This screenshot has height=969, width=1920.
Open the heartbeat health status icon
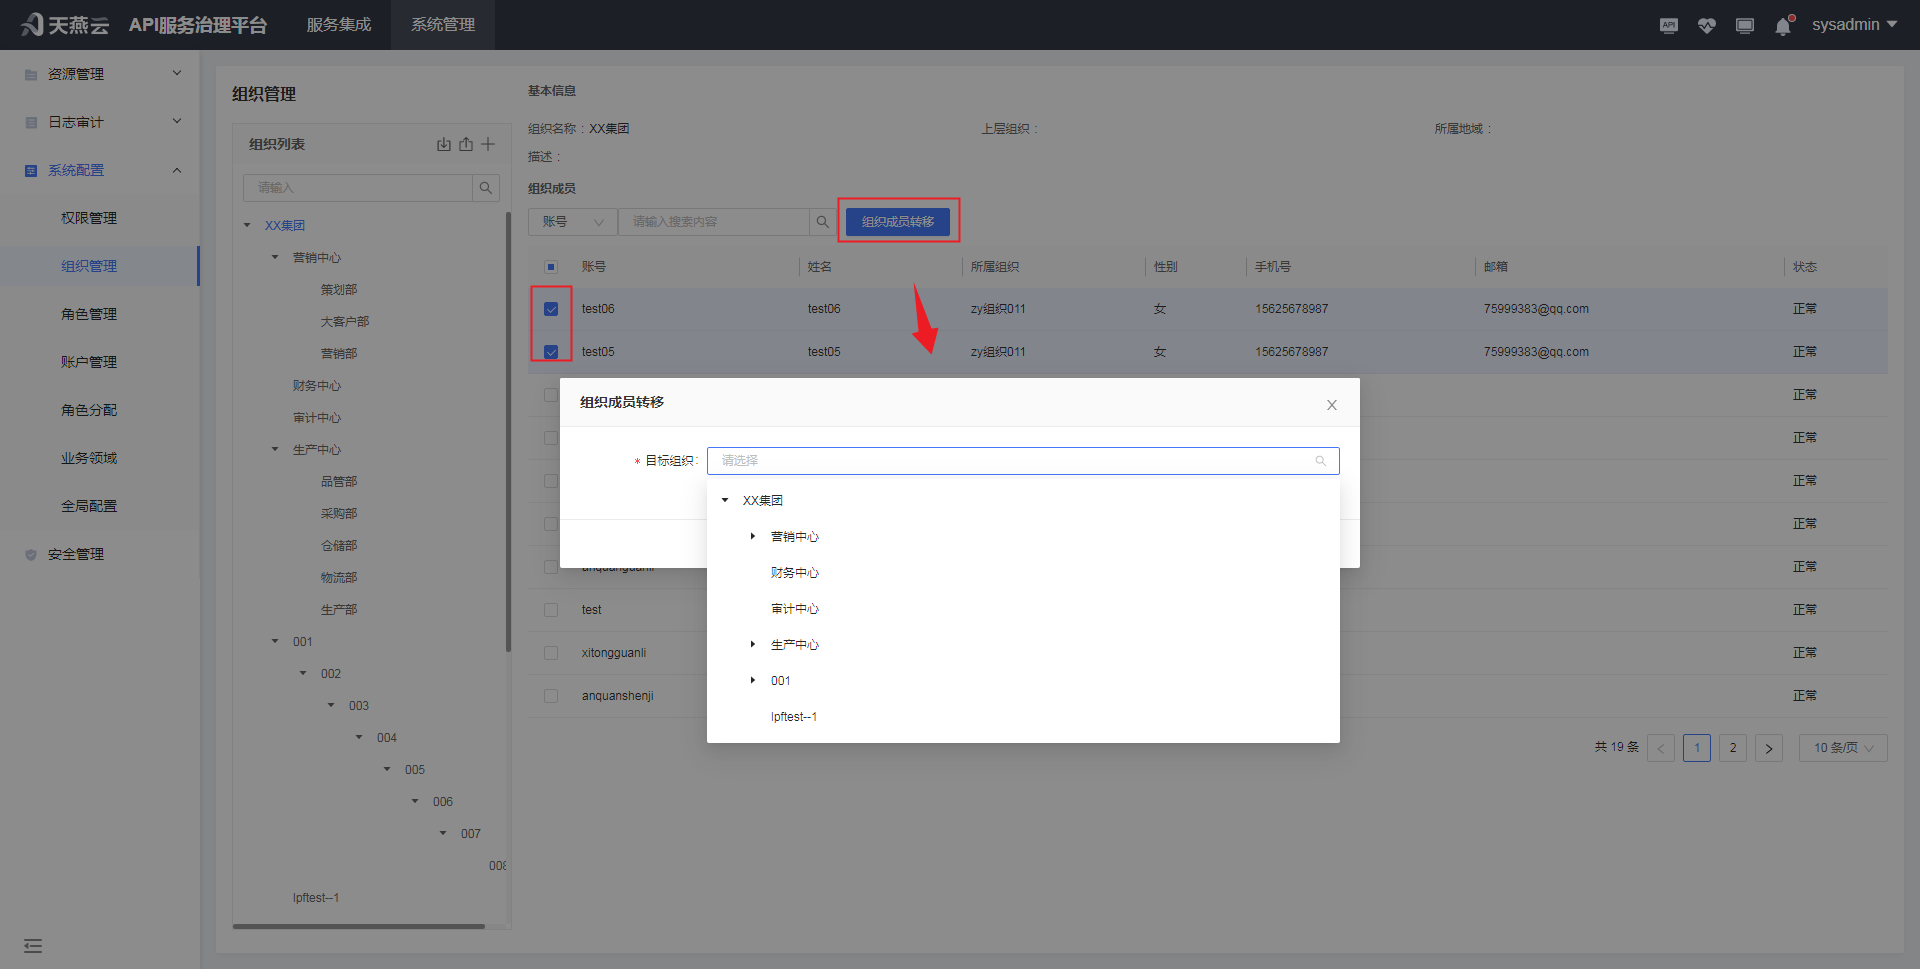pyautogui.click(x=1706, y=25)
